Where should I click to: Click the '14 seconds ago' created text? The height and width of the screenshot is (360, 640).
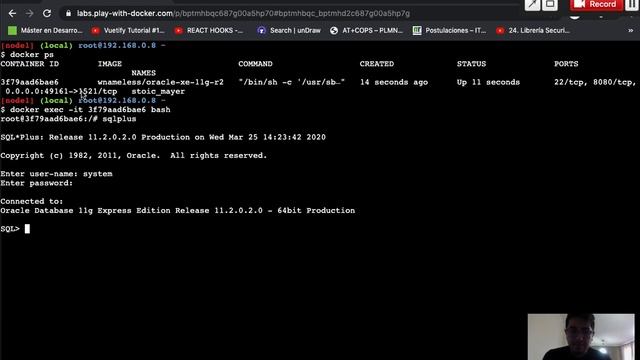(x=394, y=82)
